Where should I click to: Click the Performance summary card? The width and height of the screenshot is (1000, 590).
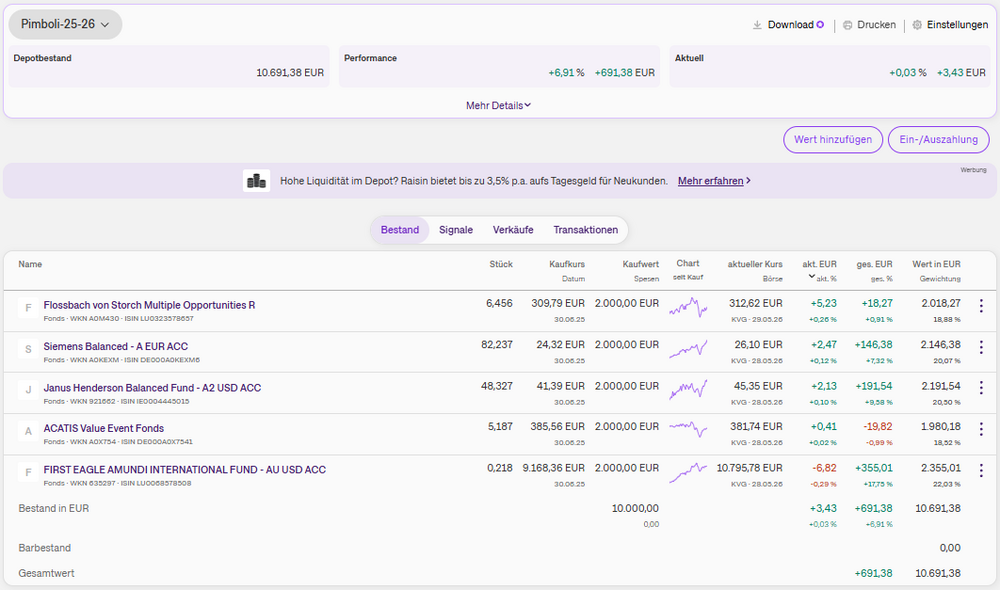click(499, 66)
